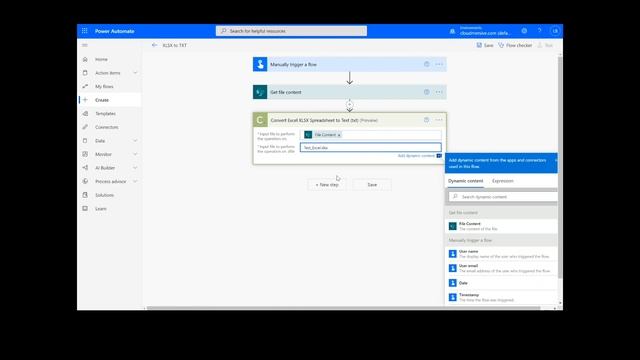Open the Flow checker

(515, 45)
